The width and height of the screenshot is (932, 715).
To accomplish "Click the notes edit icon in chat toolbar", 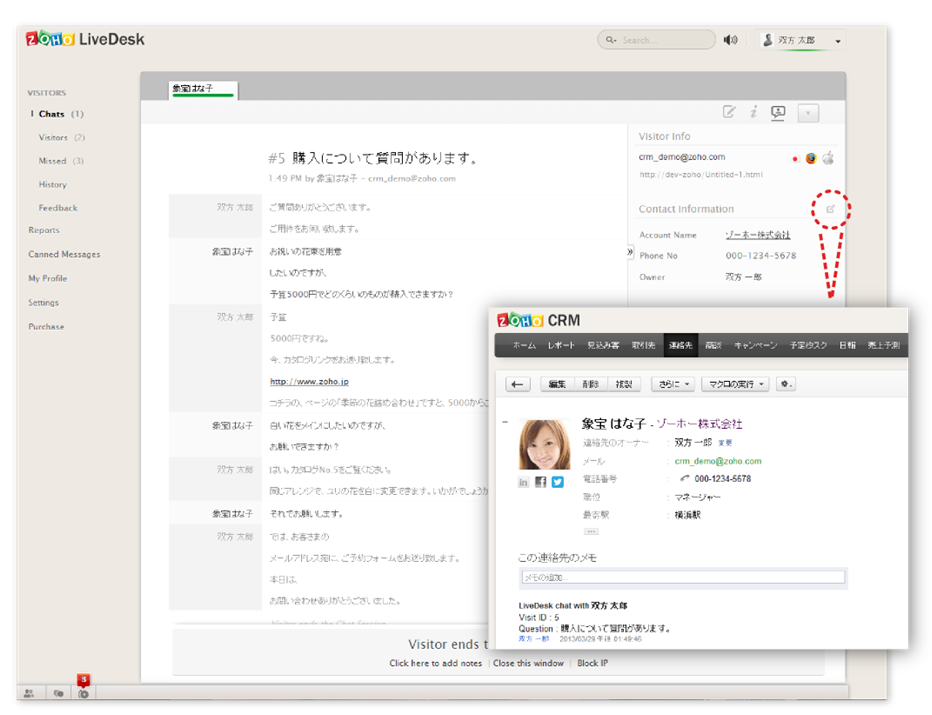I will (x=729, y=112).
